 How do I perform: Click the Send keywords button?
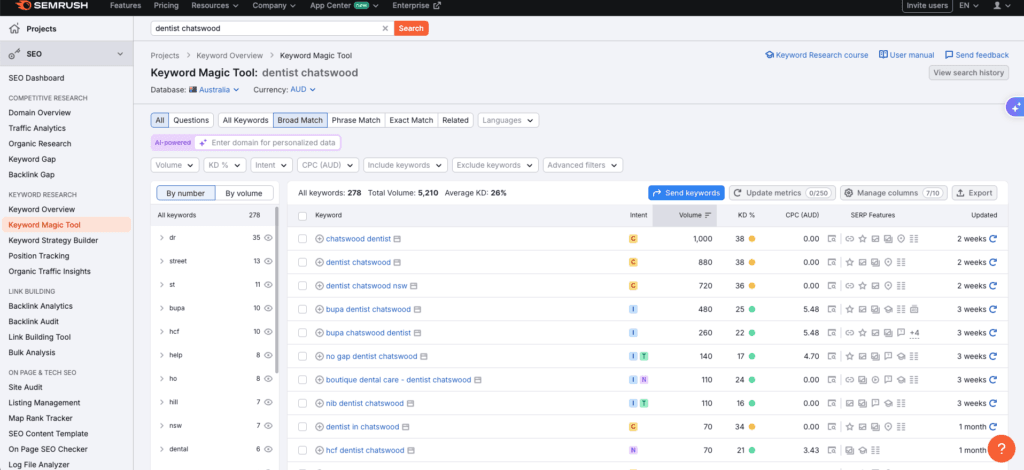pyautogui.click(x=686, y=193)
